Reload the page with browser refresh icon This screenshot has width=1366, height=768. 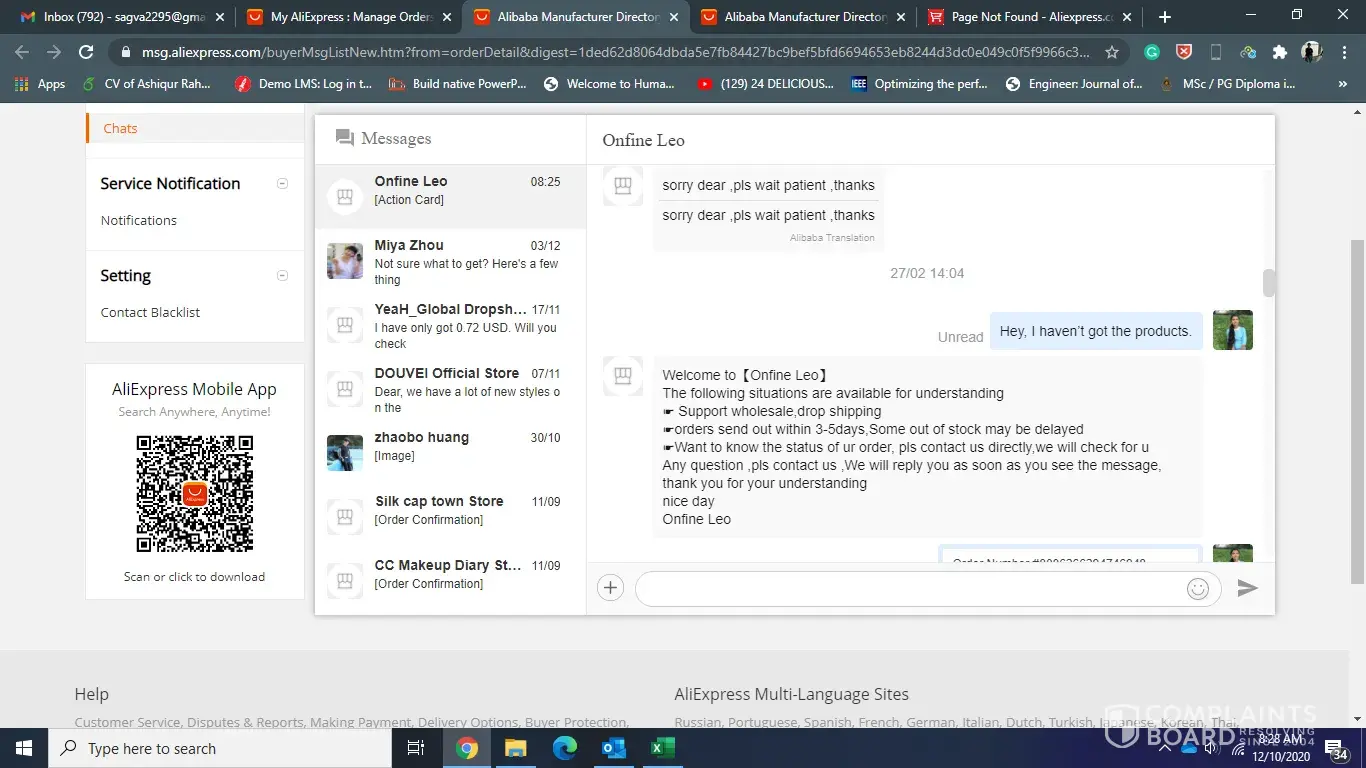(x=86, y=52)
